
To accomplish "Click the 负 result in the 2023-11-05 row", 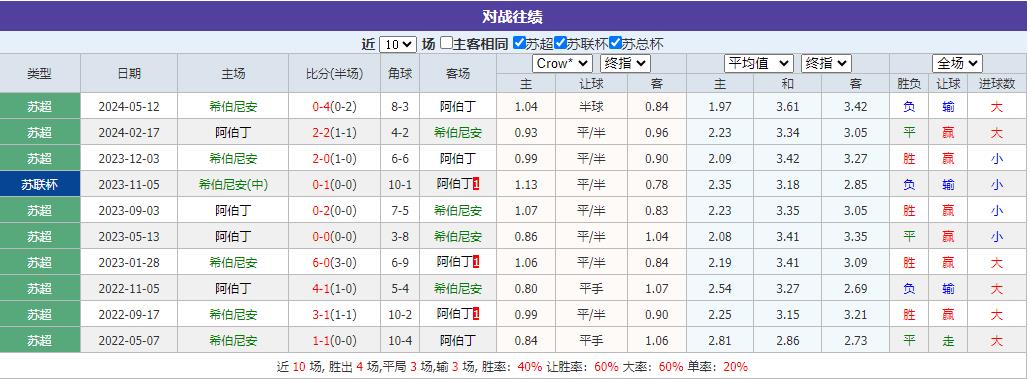I will 909,185.
